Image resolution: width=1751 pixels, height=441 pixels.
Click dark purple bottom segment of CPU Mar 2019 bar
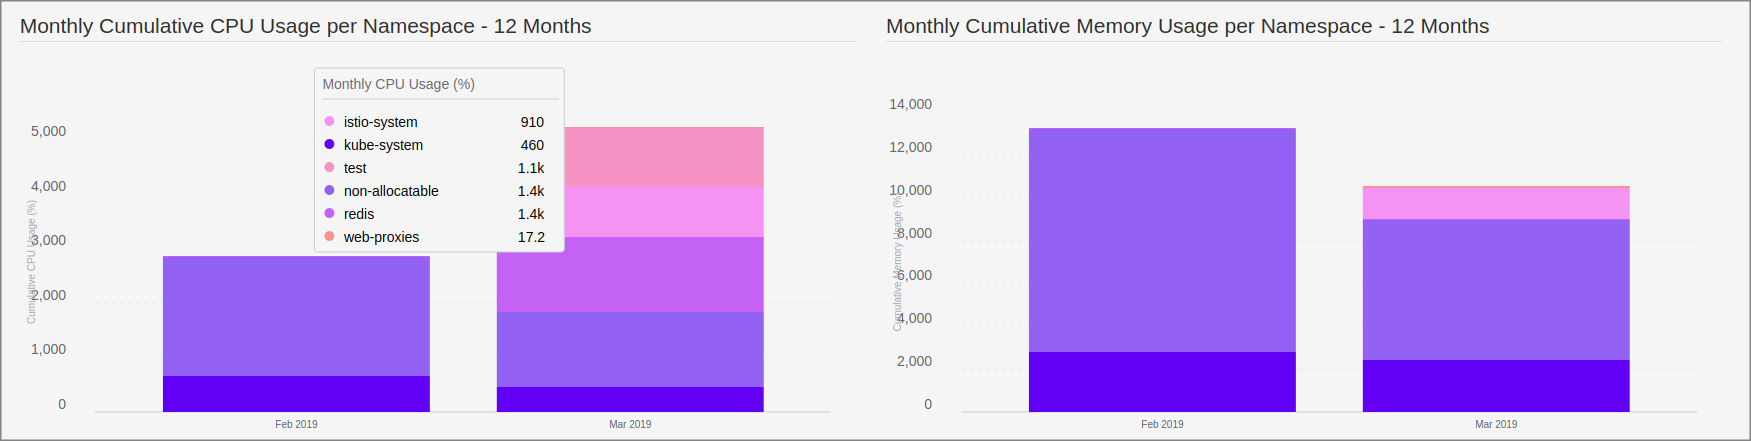pyautogui.click(x=630, y=399)
